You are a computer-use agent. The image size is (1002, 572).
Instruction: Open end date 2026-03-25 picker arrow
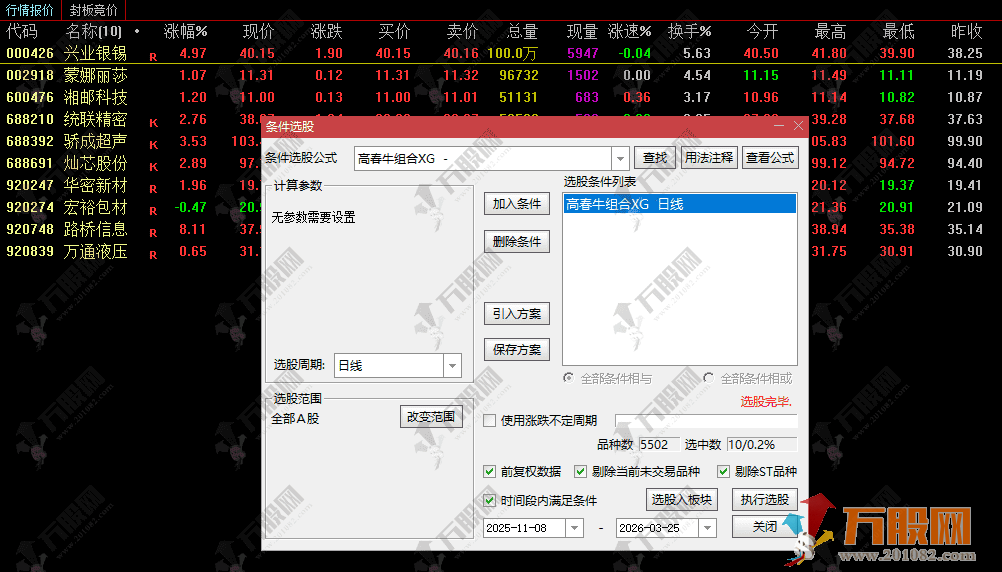(707, 528)
